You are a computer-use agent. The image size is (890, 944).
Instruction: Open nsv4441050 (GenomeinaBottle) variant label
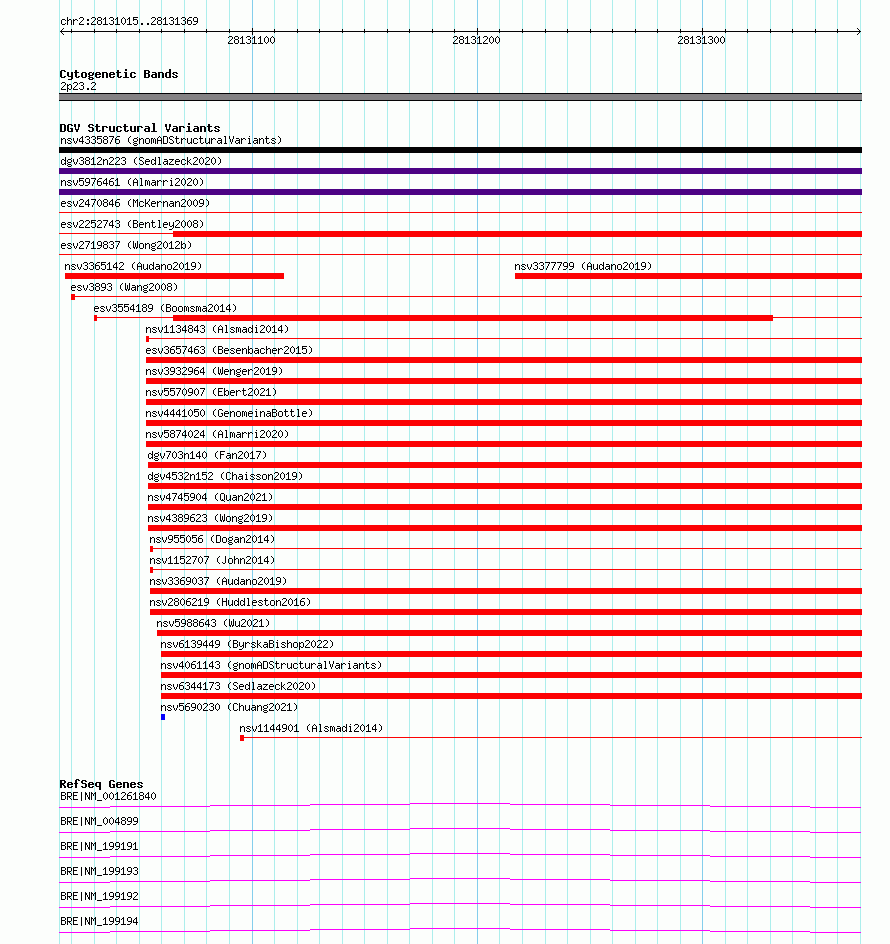(x=229, y=414)
